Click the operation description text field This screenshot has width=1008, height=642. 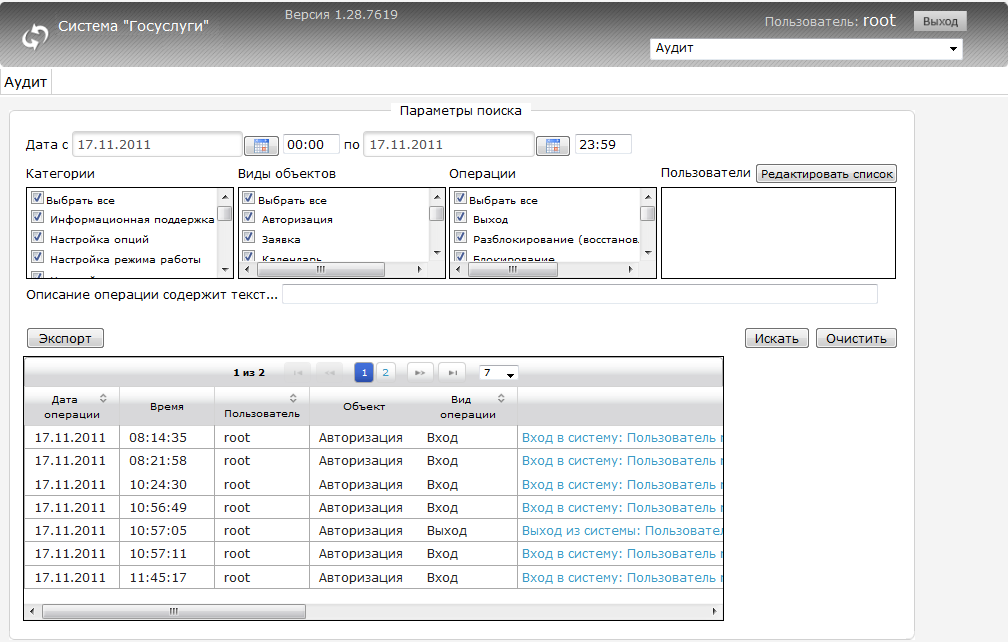click(579, 294)
